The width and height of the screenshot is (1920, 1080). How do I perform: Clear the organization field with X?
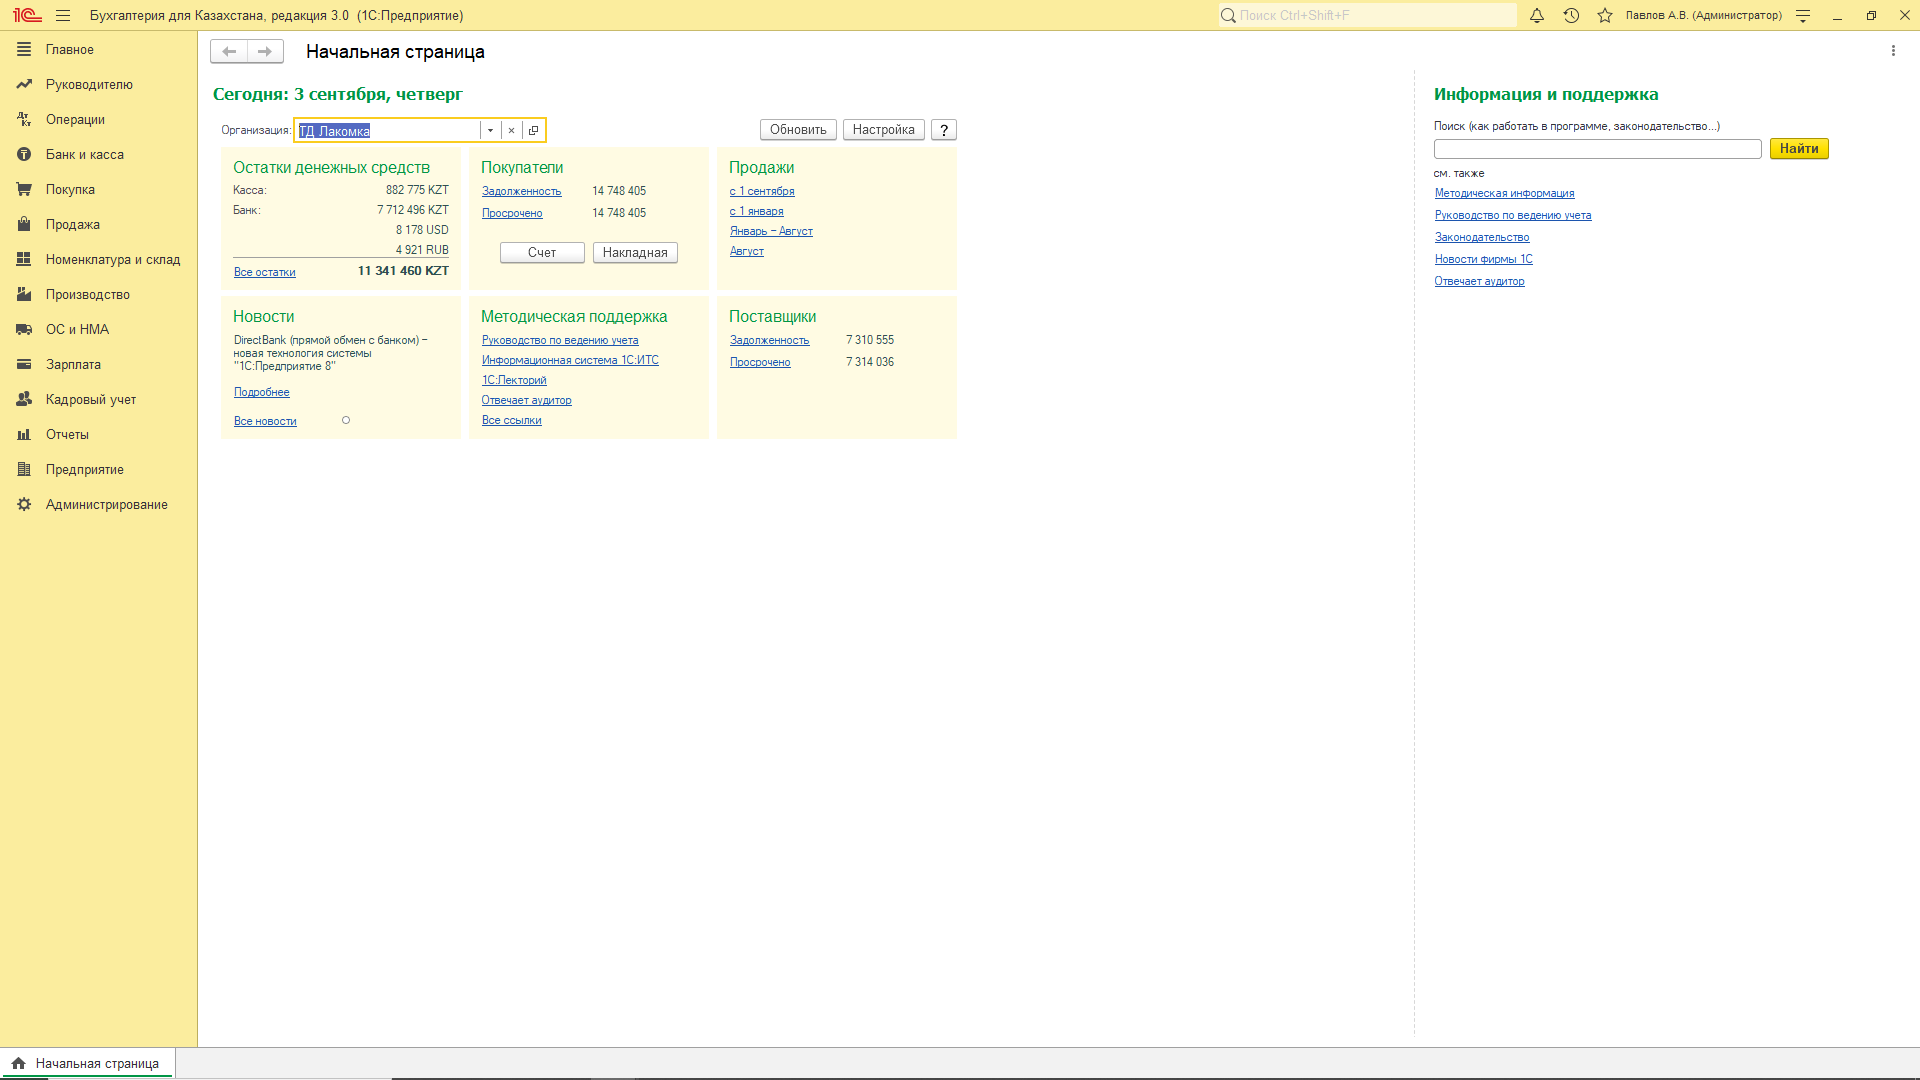click(511, 130)
